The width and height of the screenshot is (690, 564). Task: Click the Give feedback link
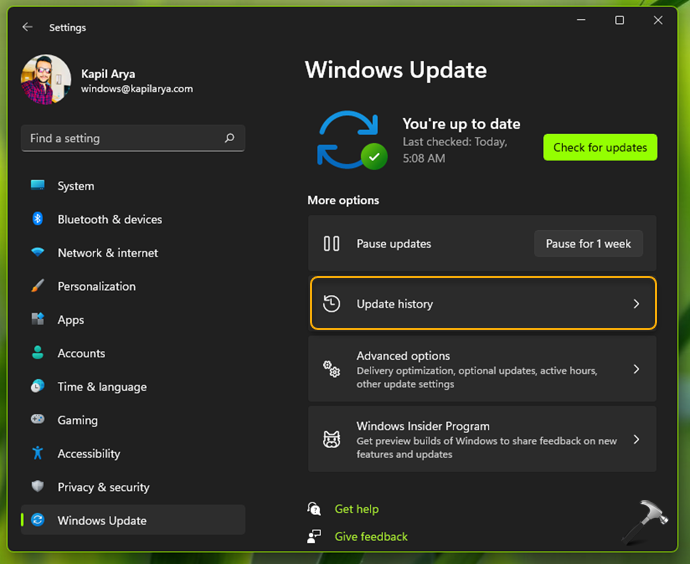pos(371,537)
